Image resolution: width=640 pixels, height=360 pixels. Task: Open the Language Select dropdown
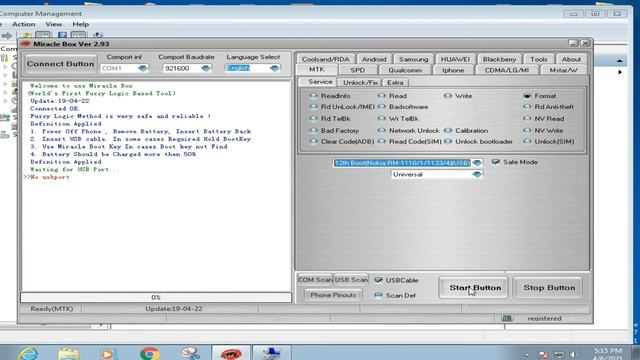275,69
